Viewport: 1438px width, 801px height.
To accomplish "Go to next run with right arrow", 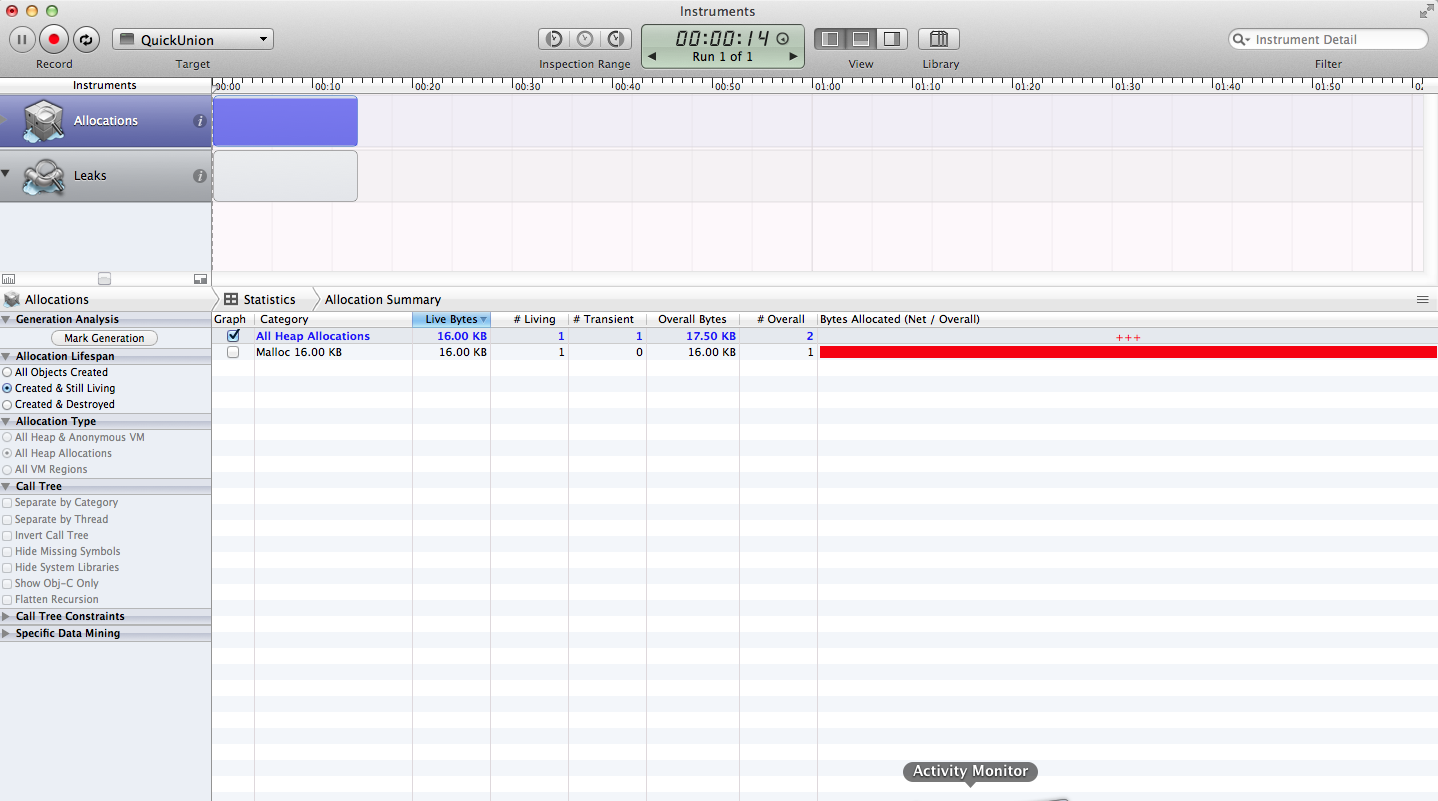I will coord(794,57).
